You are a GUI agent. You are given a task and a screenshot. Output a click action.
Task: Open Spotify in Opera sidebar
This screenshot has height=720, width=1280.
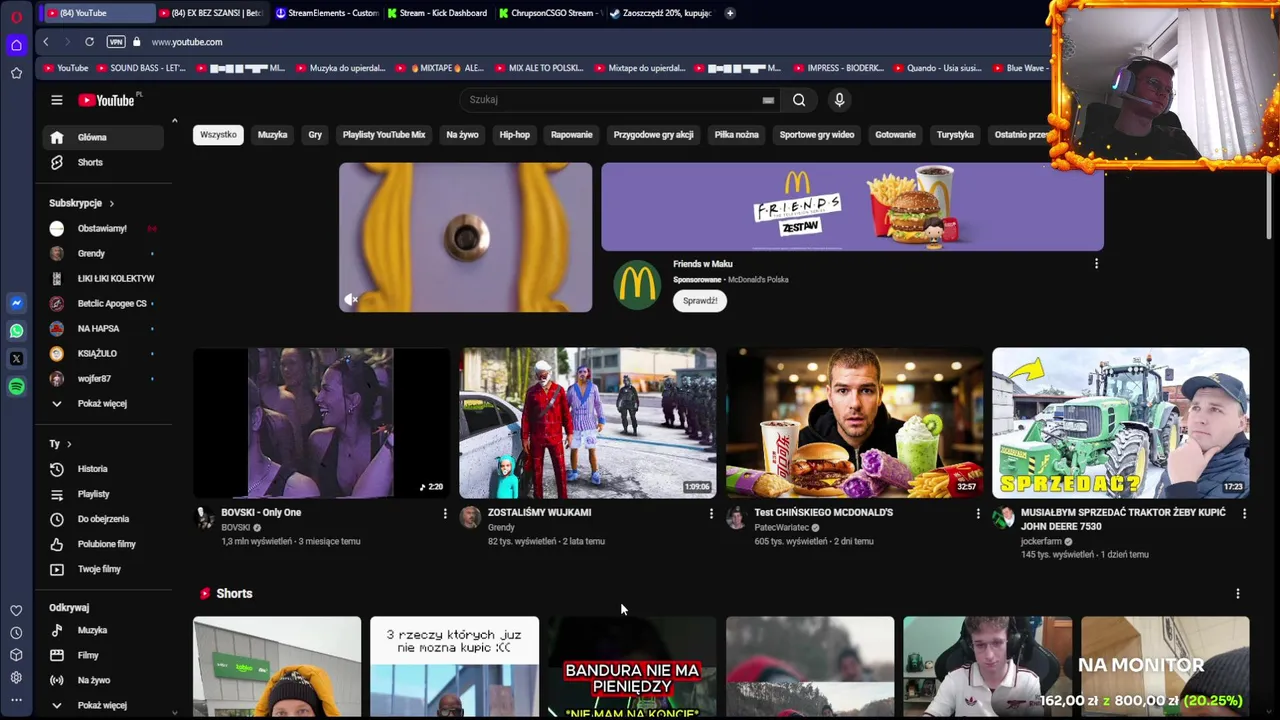click(16, 387)
